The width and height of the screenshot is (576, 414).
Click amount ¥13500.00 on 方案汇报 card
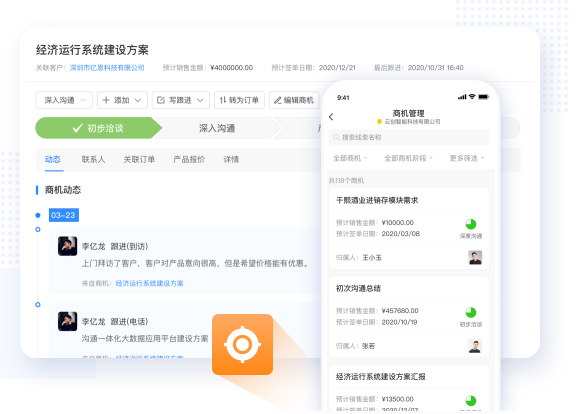click(398, 399)
